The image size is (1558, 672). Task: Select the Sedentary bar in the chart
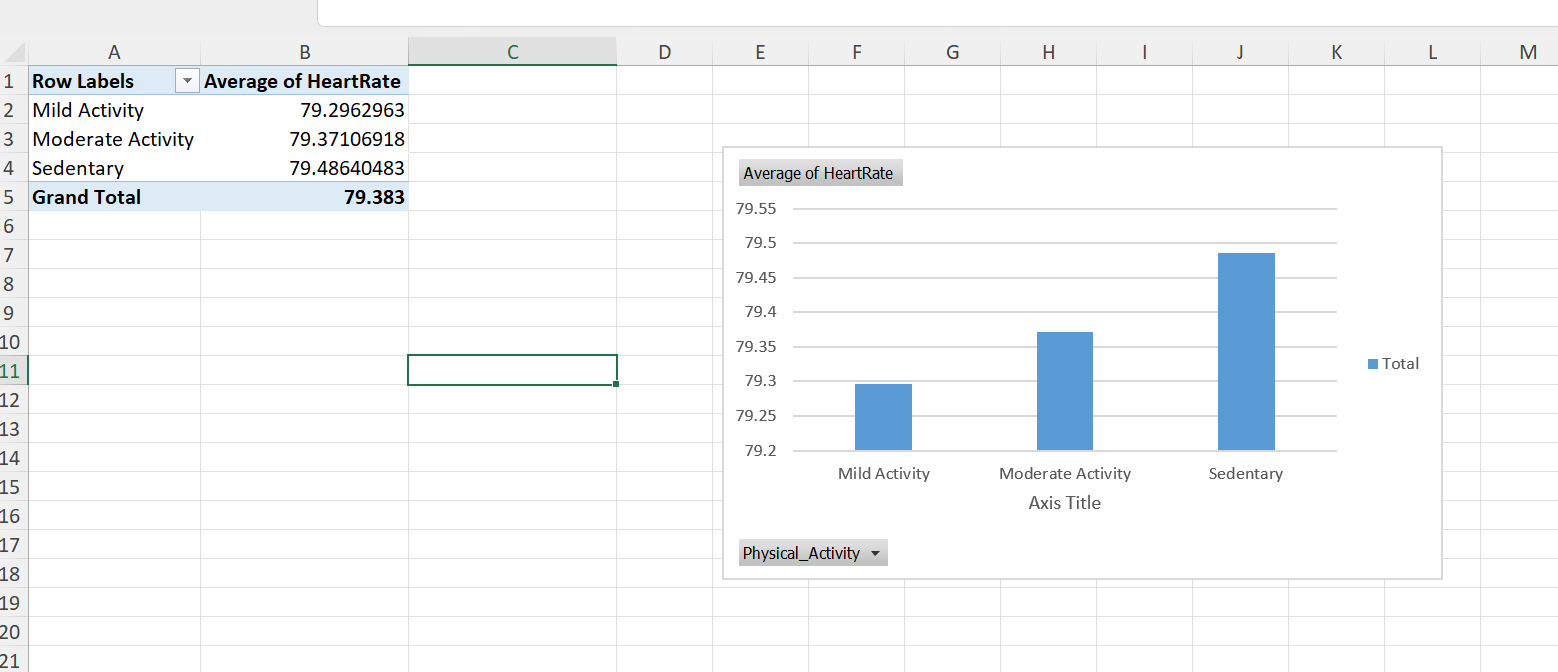(x=1245, y=350)
